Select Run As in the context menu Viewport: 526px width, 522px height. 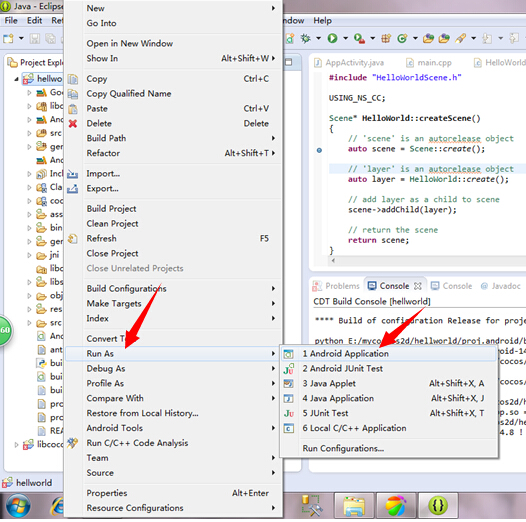[172, 354]
